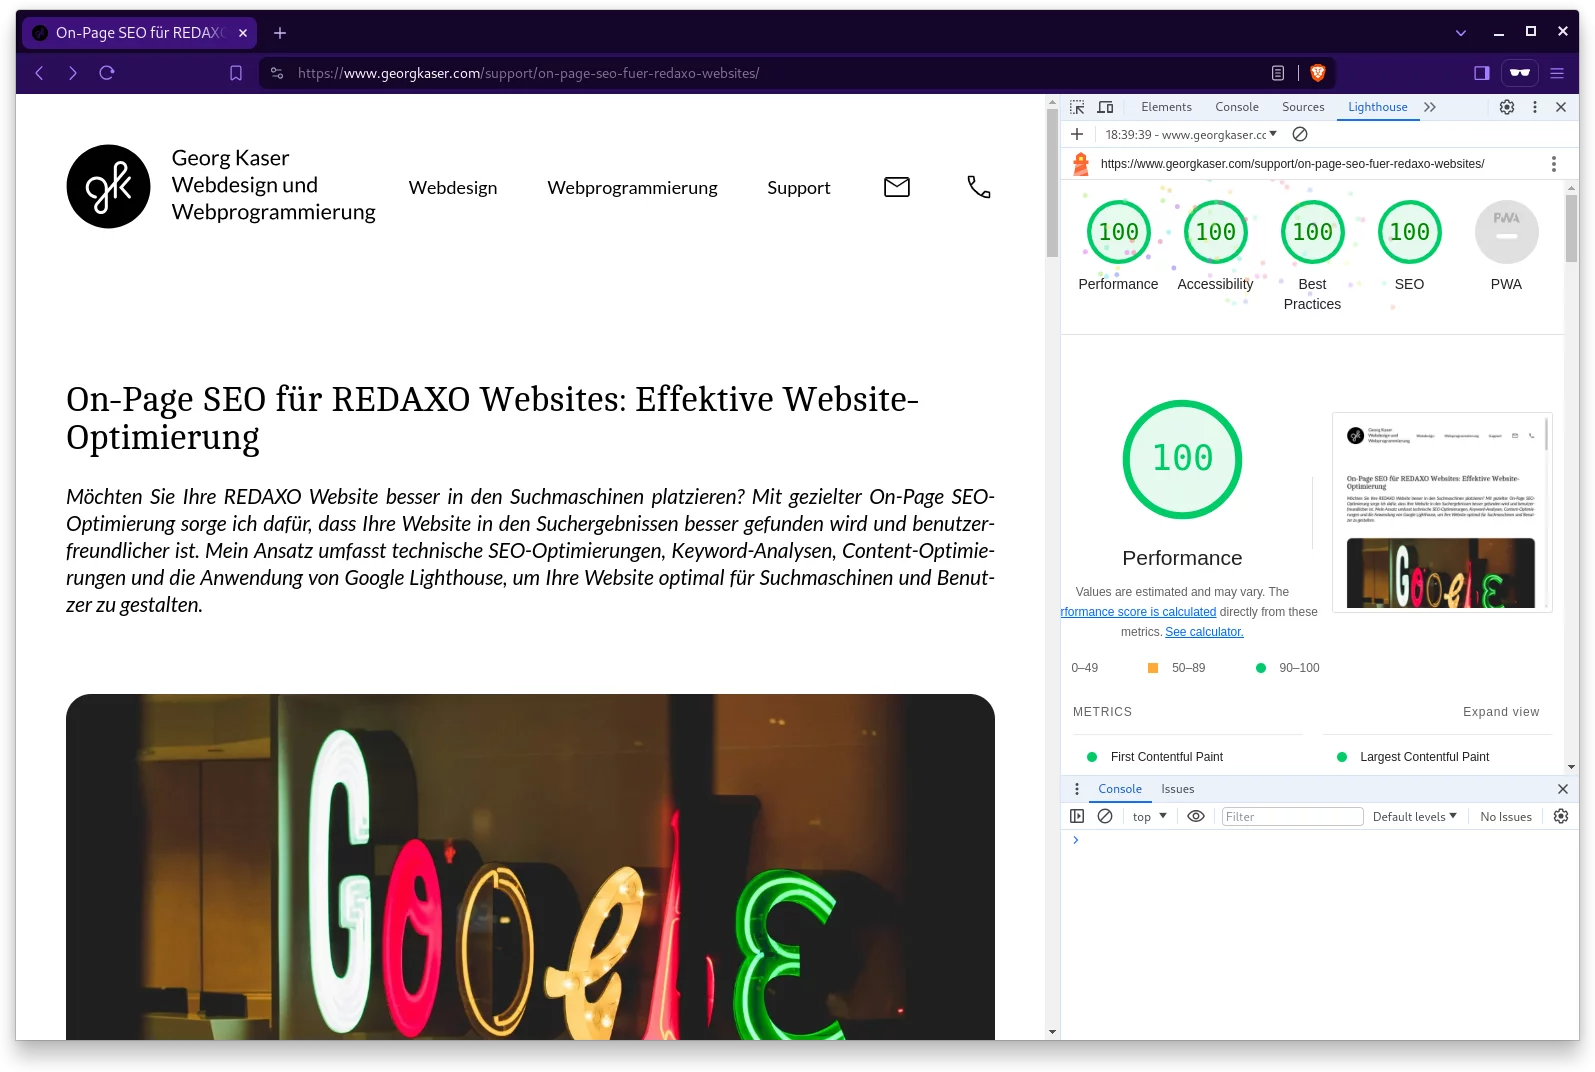Toggle the browser sidebar panel icon

pyautogui.click(x=1482, y=73)
